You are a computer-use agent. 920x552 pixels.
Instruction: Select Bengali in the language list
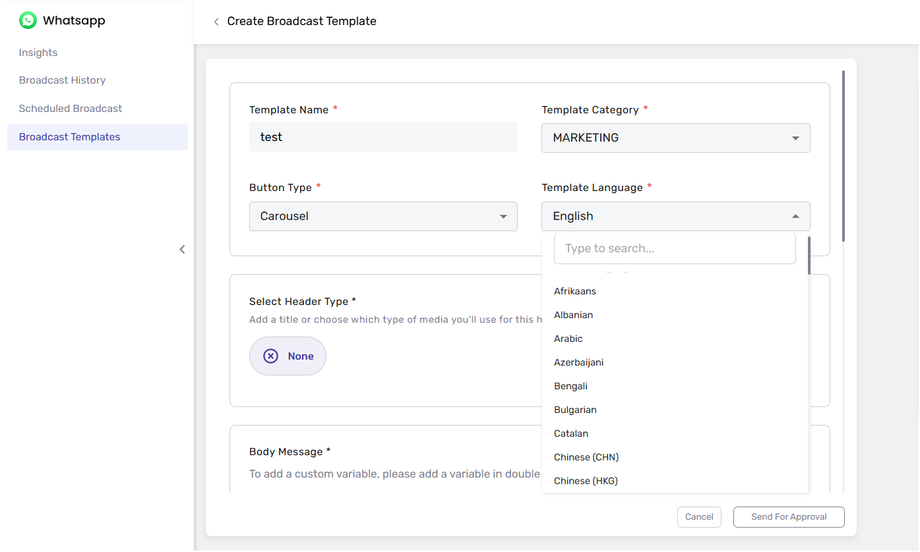pos(571,386)
